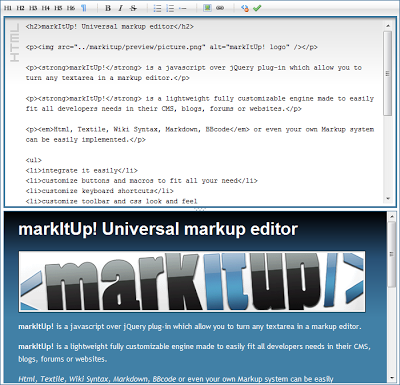The width and height of the screenshot is (400, 385).
Task: Clean markup with the clean icon
Action: tap(245, 8)
